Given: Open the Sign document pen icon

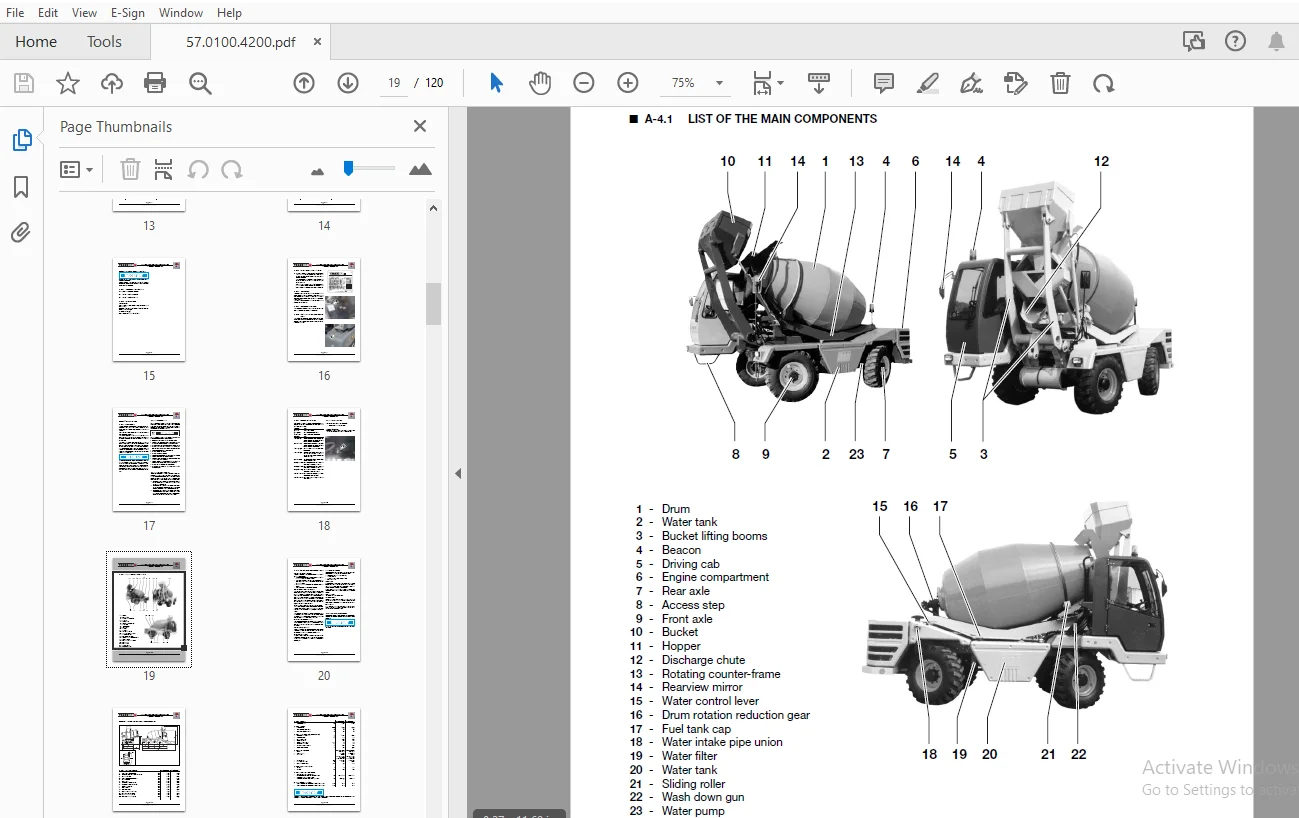Looking at the screenshot, I should [x=971, y=83].
